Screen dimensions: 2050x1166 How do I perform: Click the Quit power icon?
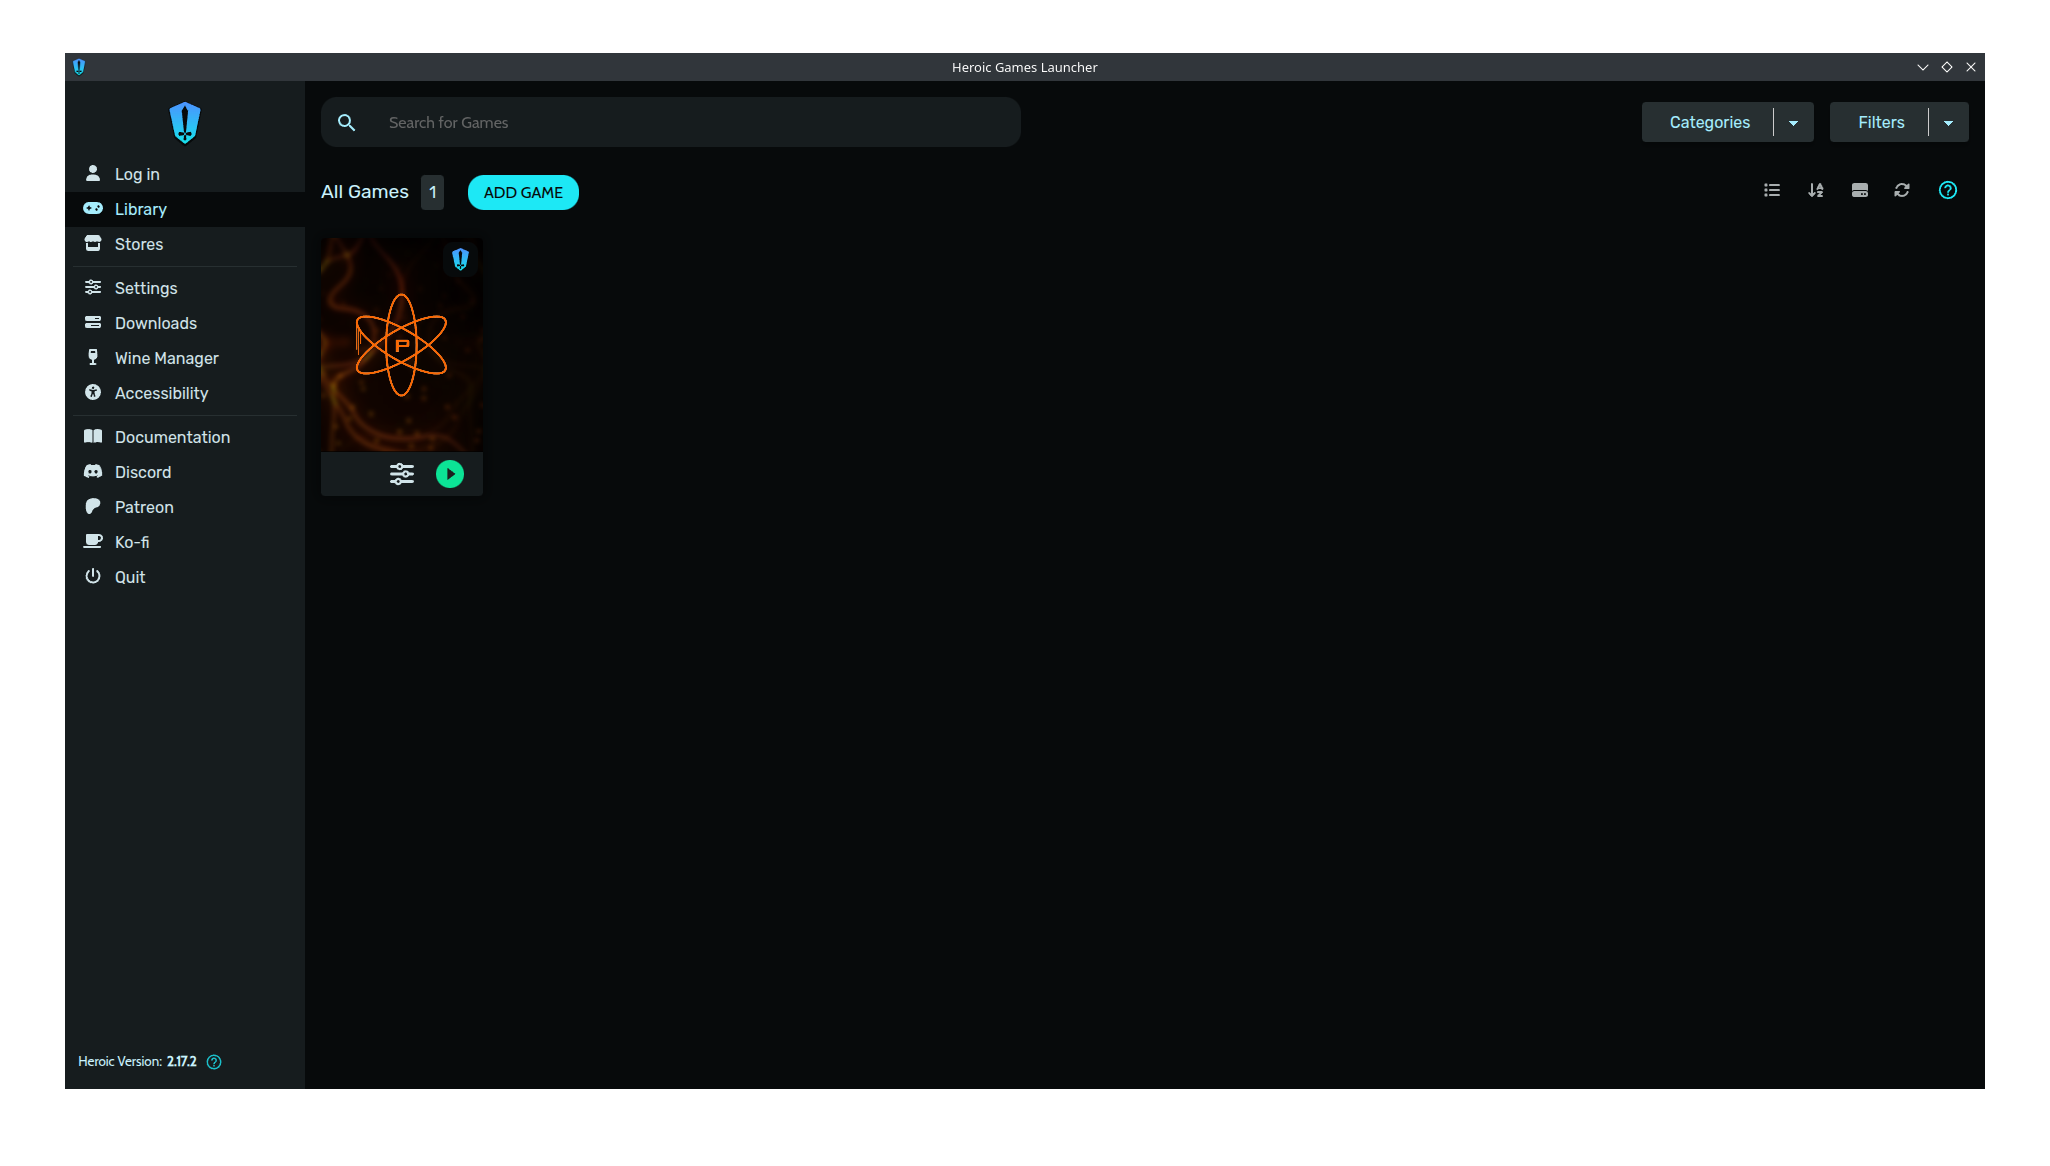tap(93, 576)
